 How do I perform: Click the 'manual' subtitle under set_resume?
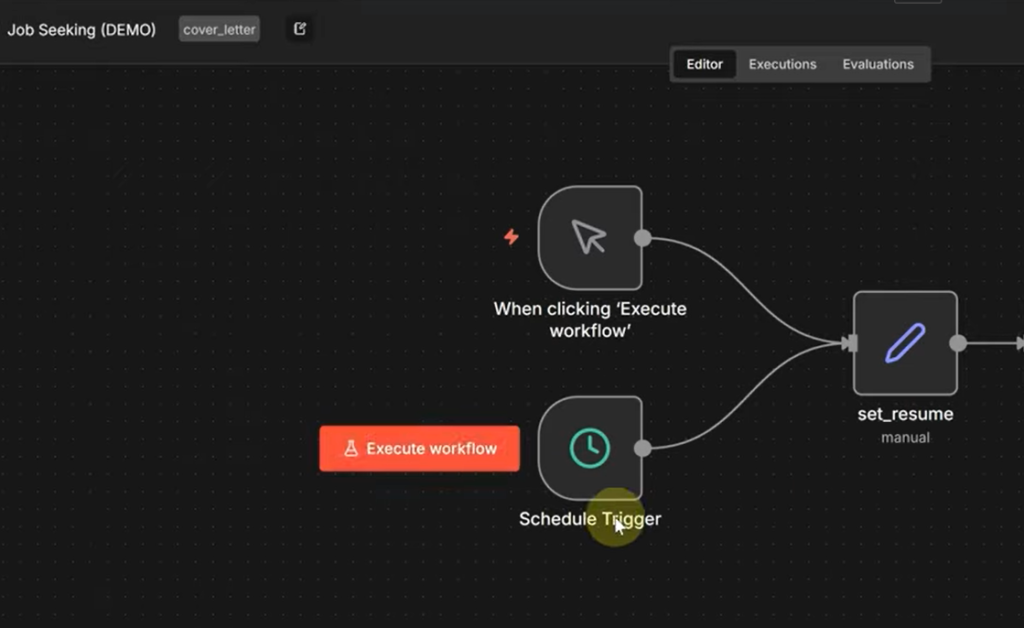[x=905, y=438]
